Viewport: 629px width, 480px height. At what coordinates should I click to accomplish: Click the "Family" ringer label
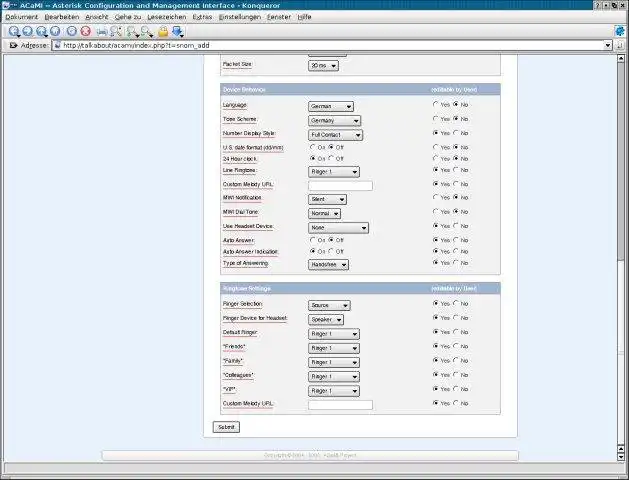[233, 361]
